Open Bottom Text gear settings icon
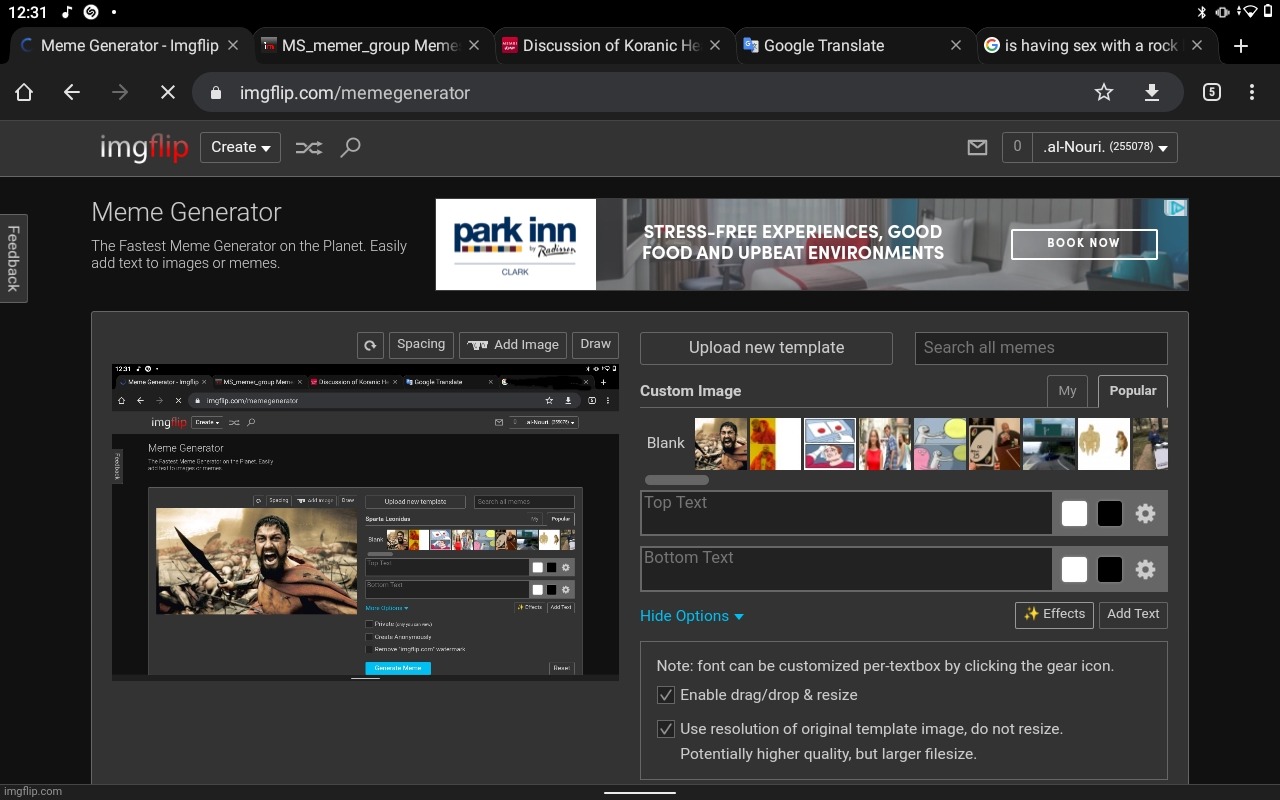Screen dimensions: 1280x800 [1146, 570]
